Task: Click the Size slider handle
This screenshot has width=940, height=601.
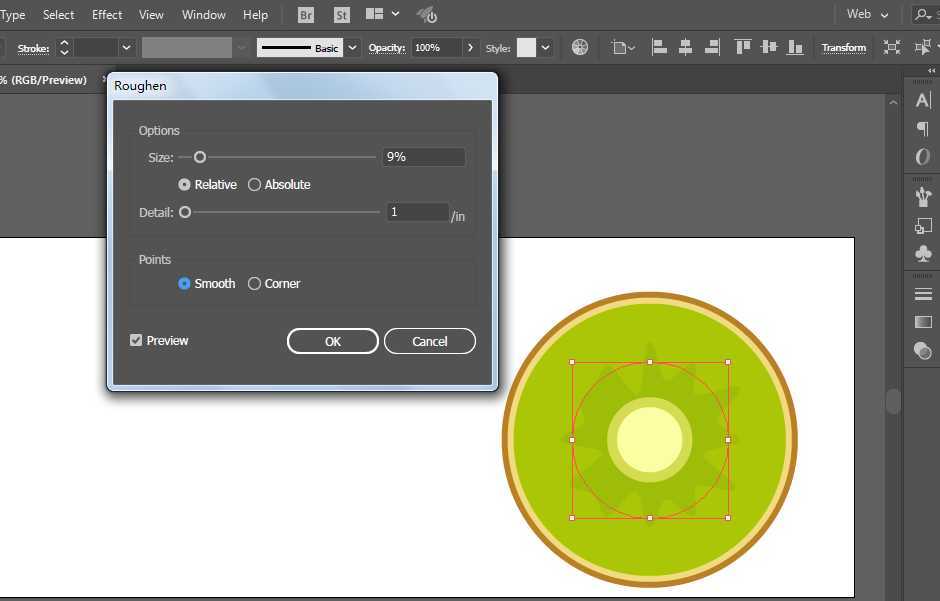Action: point(200,157)
